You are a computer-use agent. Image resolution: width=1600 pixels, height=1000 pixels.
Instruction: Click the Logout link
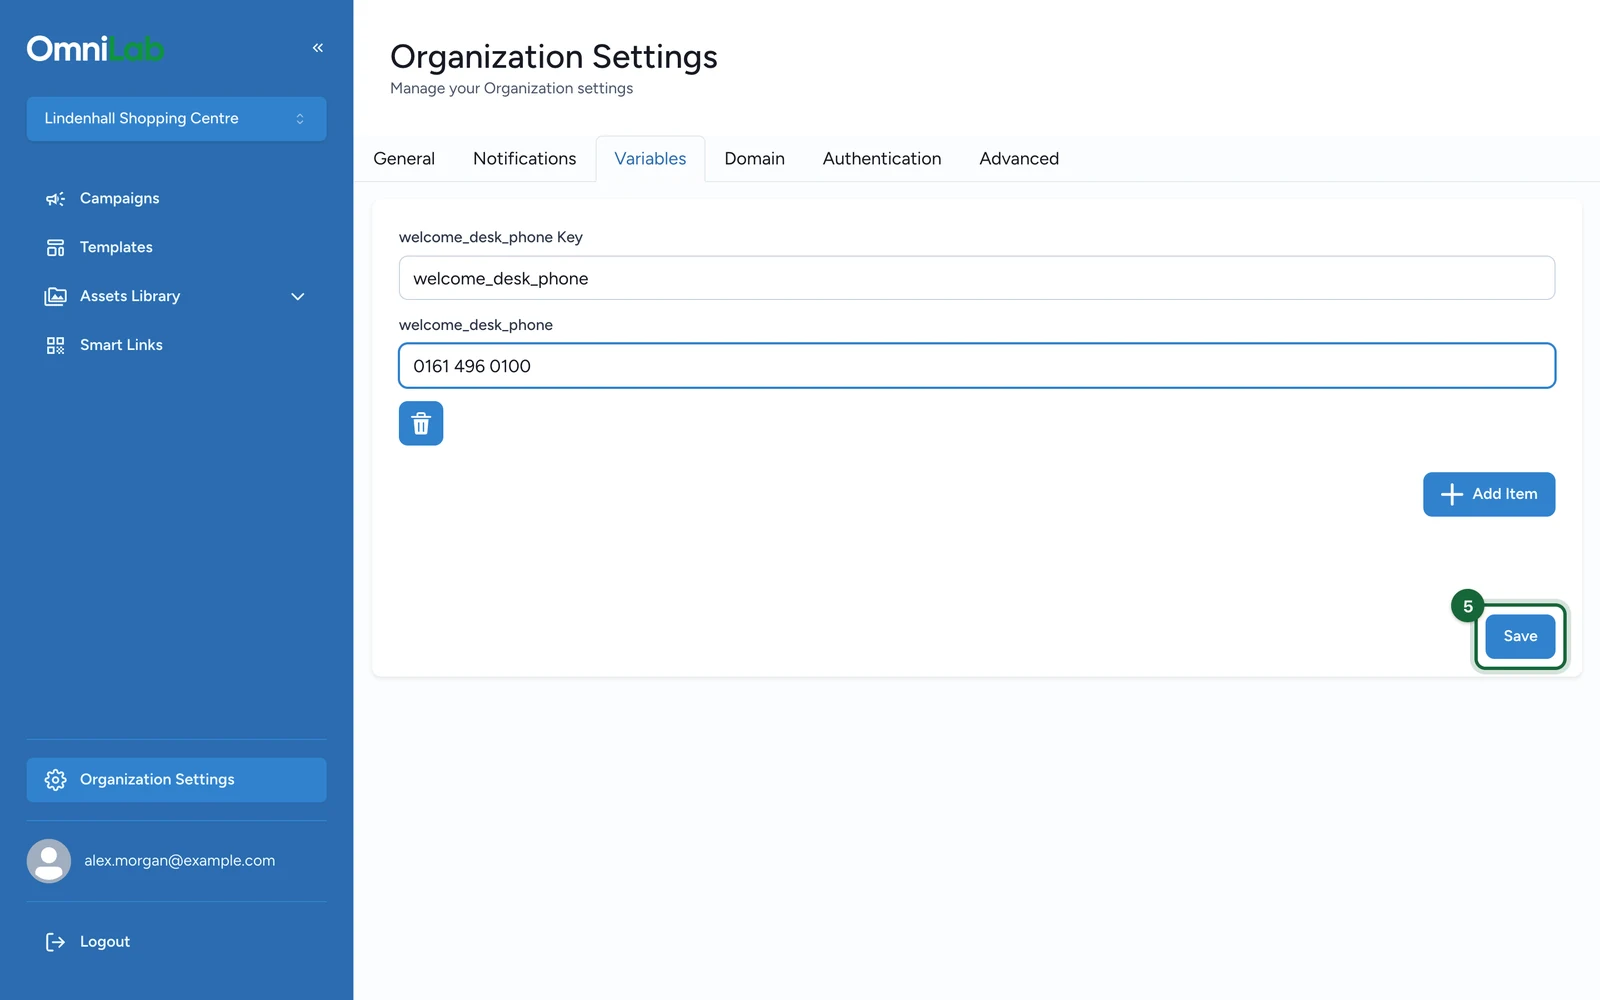coord(176,942)
